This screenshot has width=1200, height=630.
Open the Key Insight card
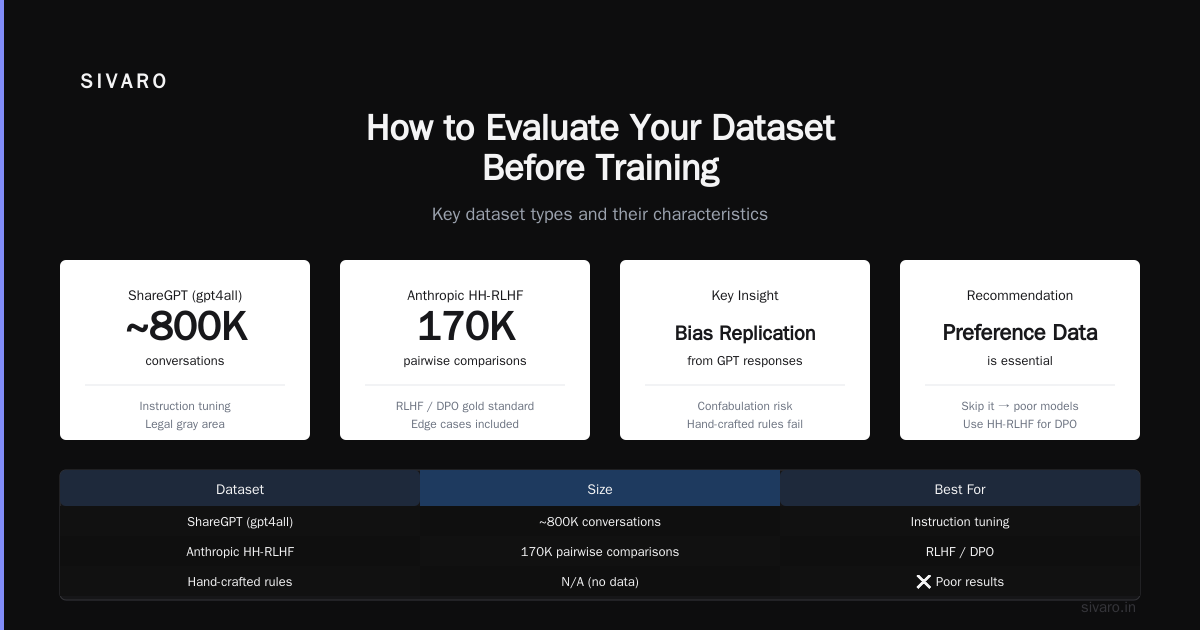point(745,350)
